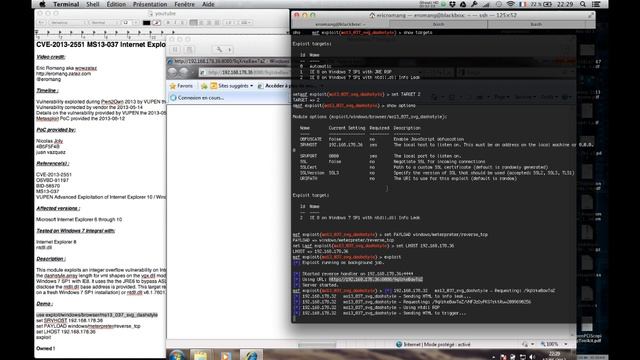Screen dimensions: 640x360
Task: Click the Nicolas Joly line in document
Action: point(49,141)
